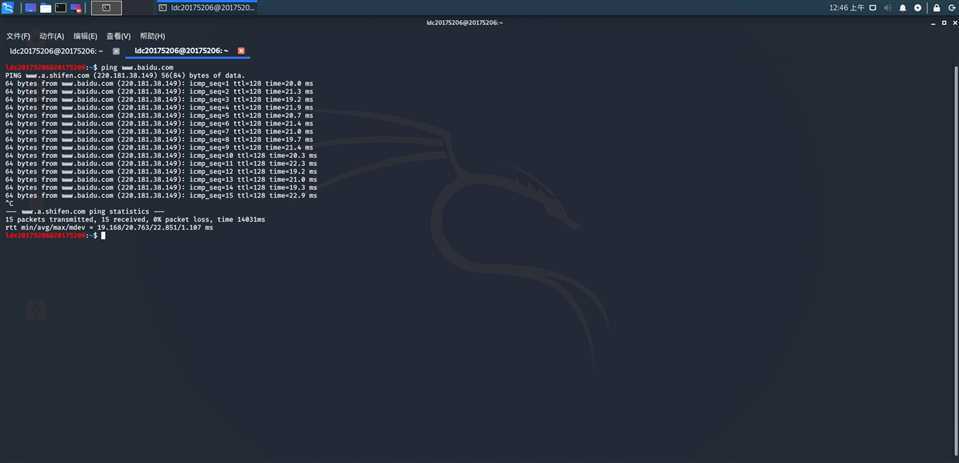Open the file manager panel launcher
This screenshot has height=463, width=959.
click(x=46, y=8)
